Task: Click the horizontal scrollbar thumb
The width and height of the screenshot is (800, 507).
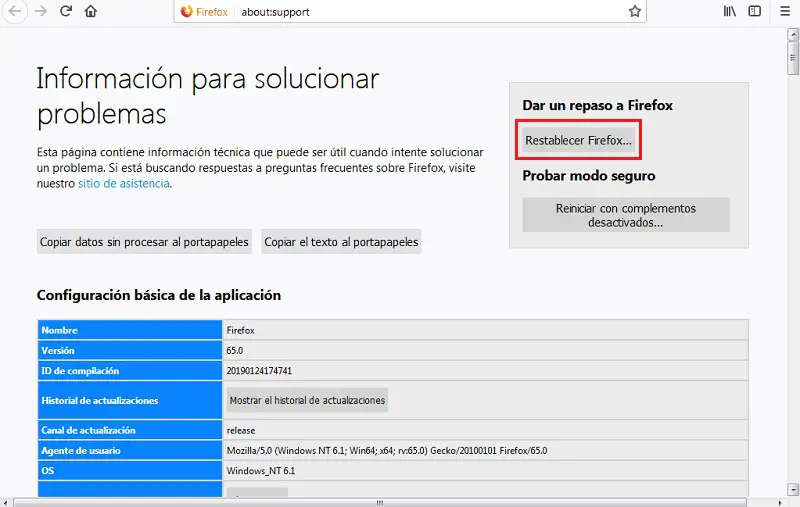Action: pyautogui.click(x=380, y=503)
